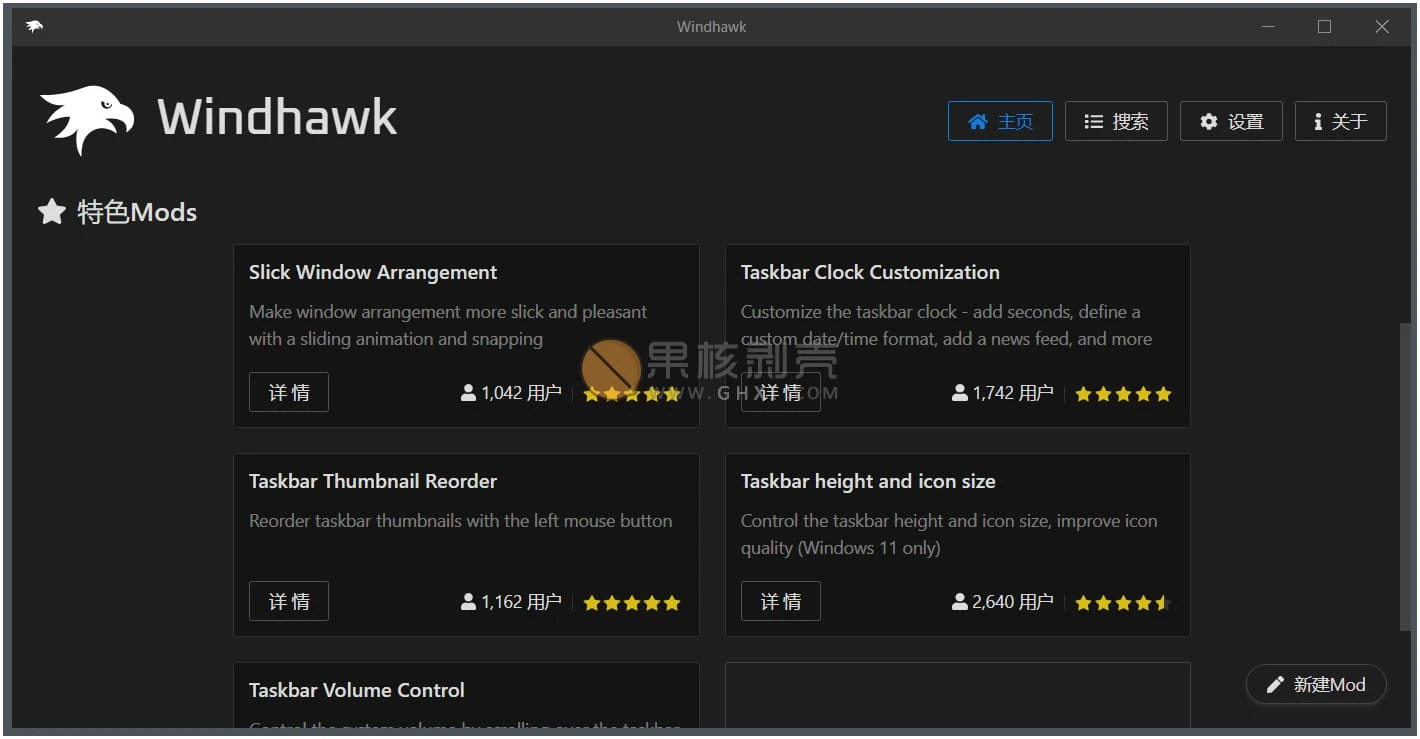Open 详情 for Taskbar Thumbnail Reorder
The image size is (1420, 739).
(289, 602)
